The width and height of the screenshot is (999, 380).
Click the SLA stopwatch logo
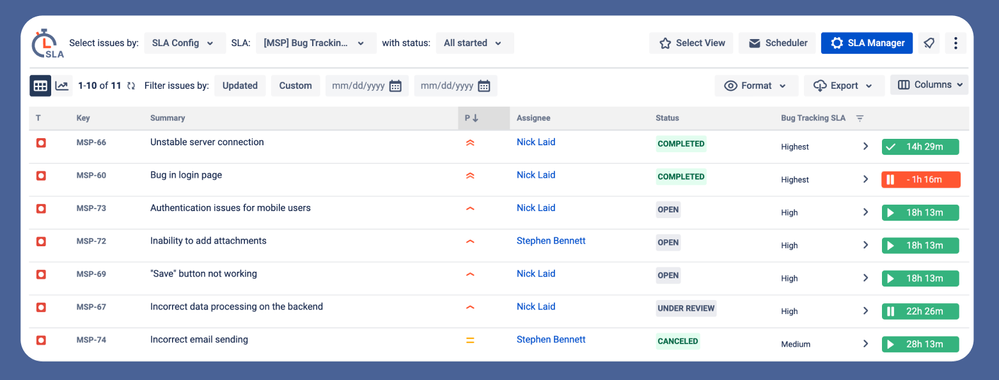47,43
